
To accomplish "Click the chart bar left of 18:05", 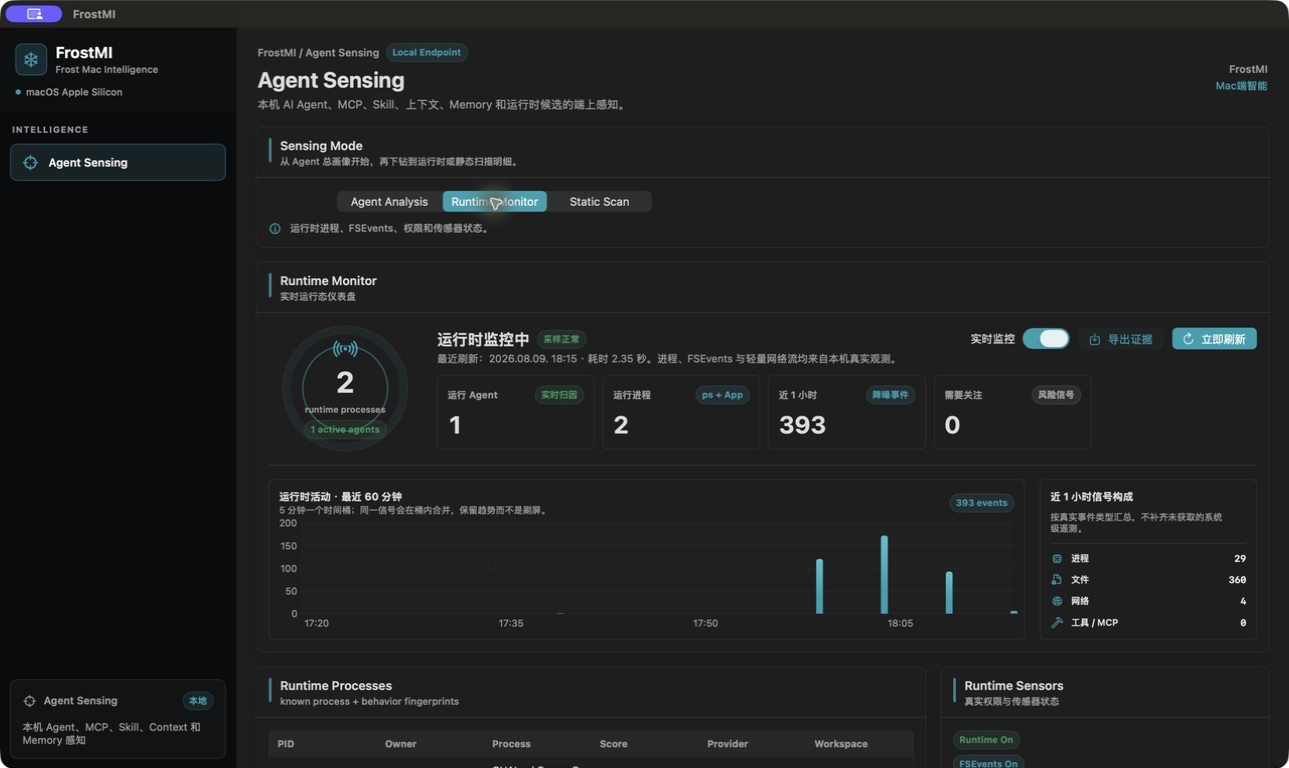I will [819, 586].
